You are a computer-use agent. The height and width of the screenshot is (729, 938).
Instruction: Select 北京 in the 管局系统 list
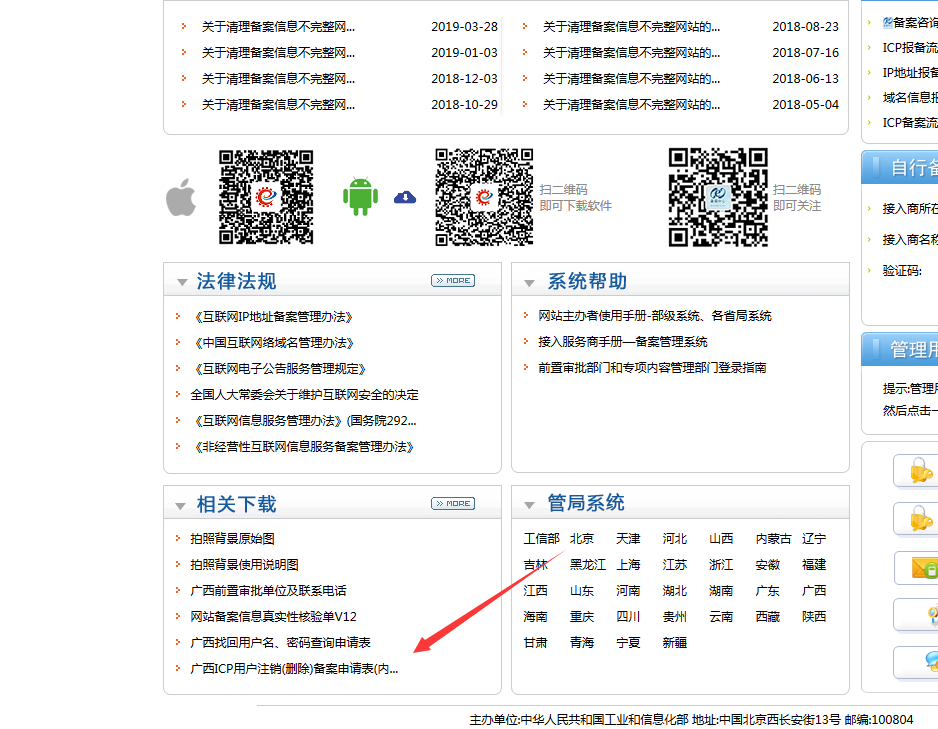click(582, 539)
